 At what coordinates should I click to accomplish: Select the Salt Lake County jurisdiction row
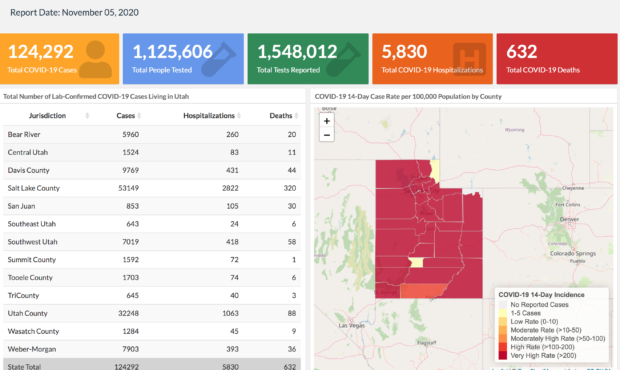pyautogui.click(x=152, y=188)
